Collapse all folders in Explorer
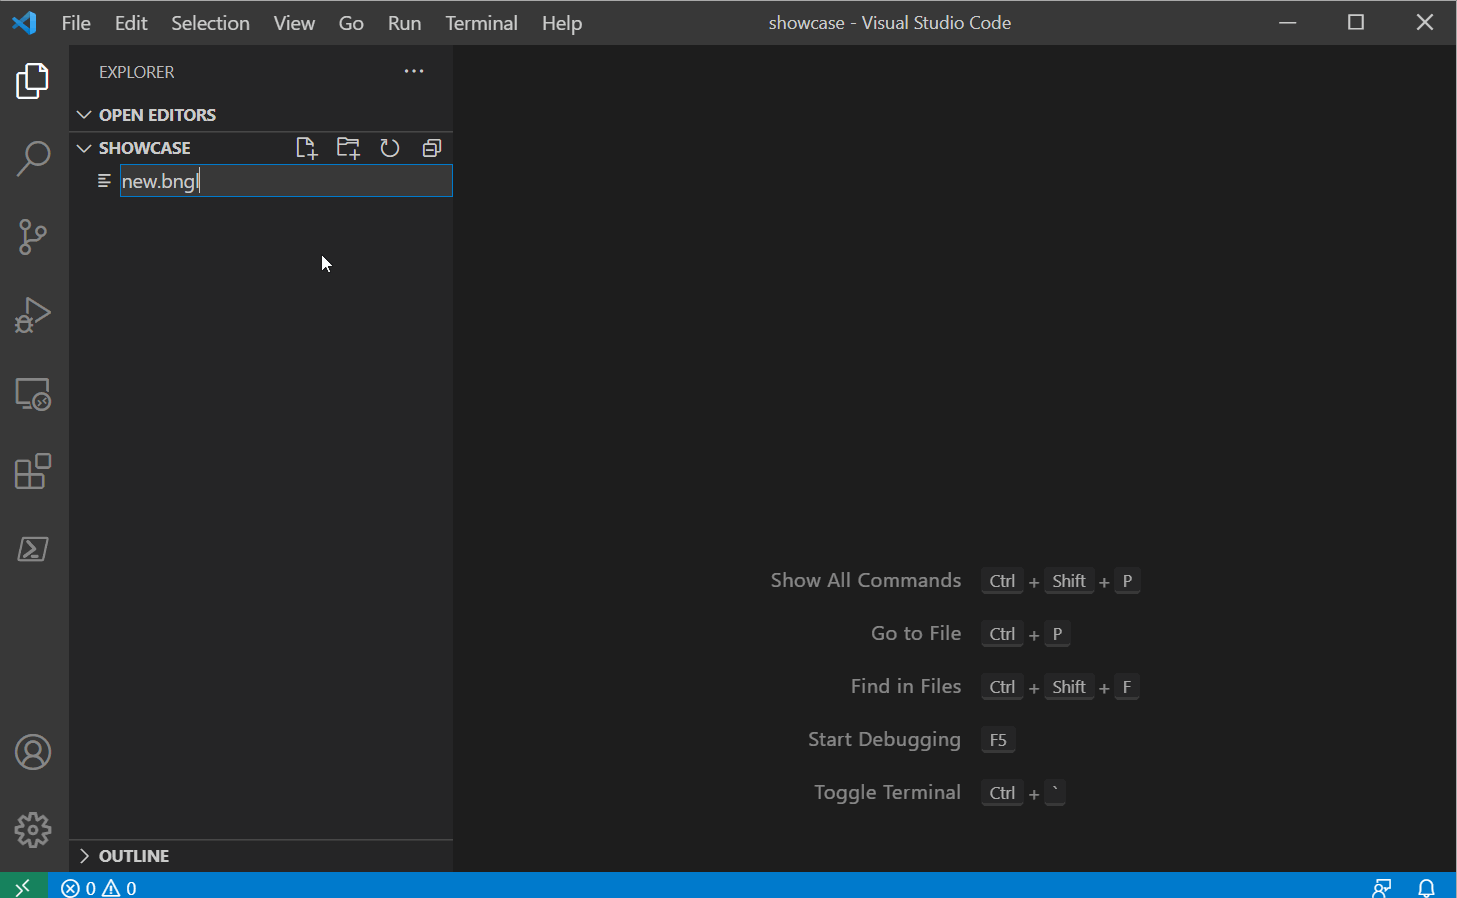 click(432, 148)
